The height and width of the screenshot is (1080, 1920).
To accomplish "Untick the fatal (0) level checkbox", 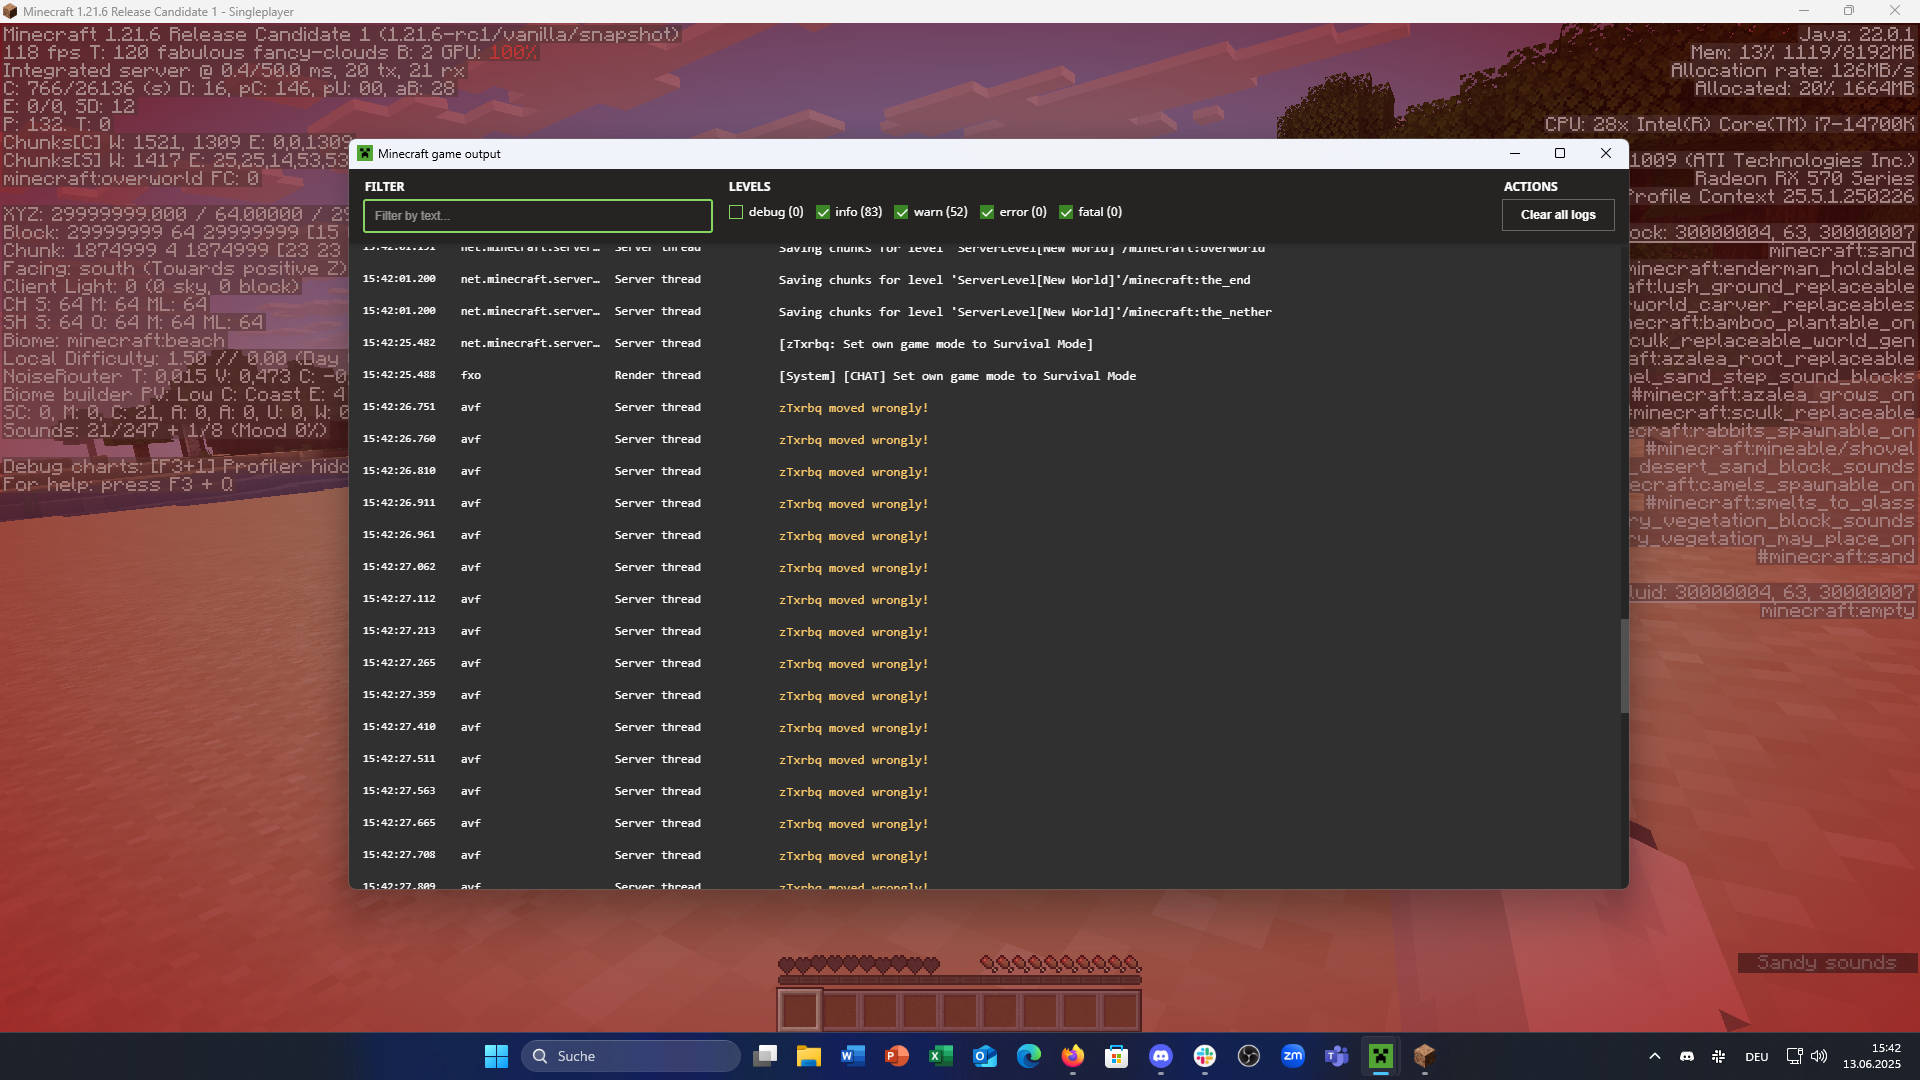I will pos(1066,212).
